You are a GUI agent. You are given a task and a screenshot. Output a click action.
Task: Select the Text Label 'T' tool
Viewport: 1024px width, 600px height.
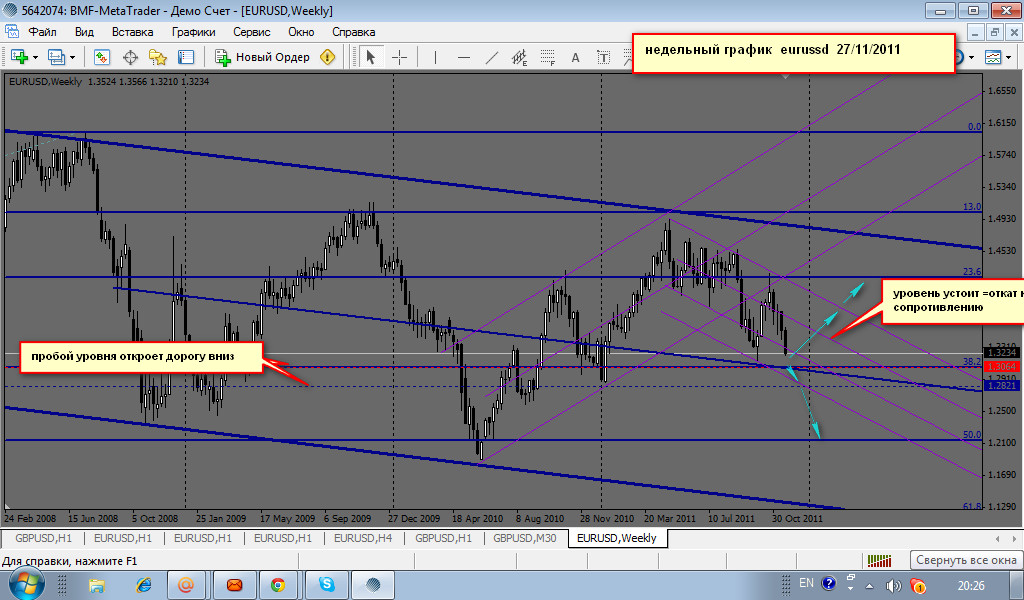click(x=603, y=57)
